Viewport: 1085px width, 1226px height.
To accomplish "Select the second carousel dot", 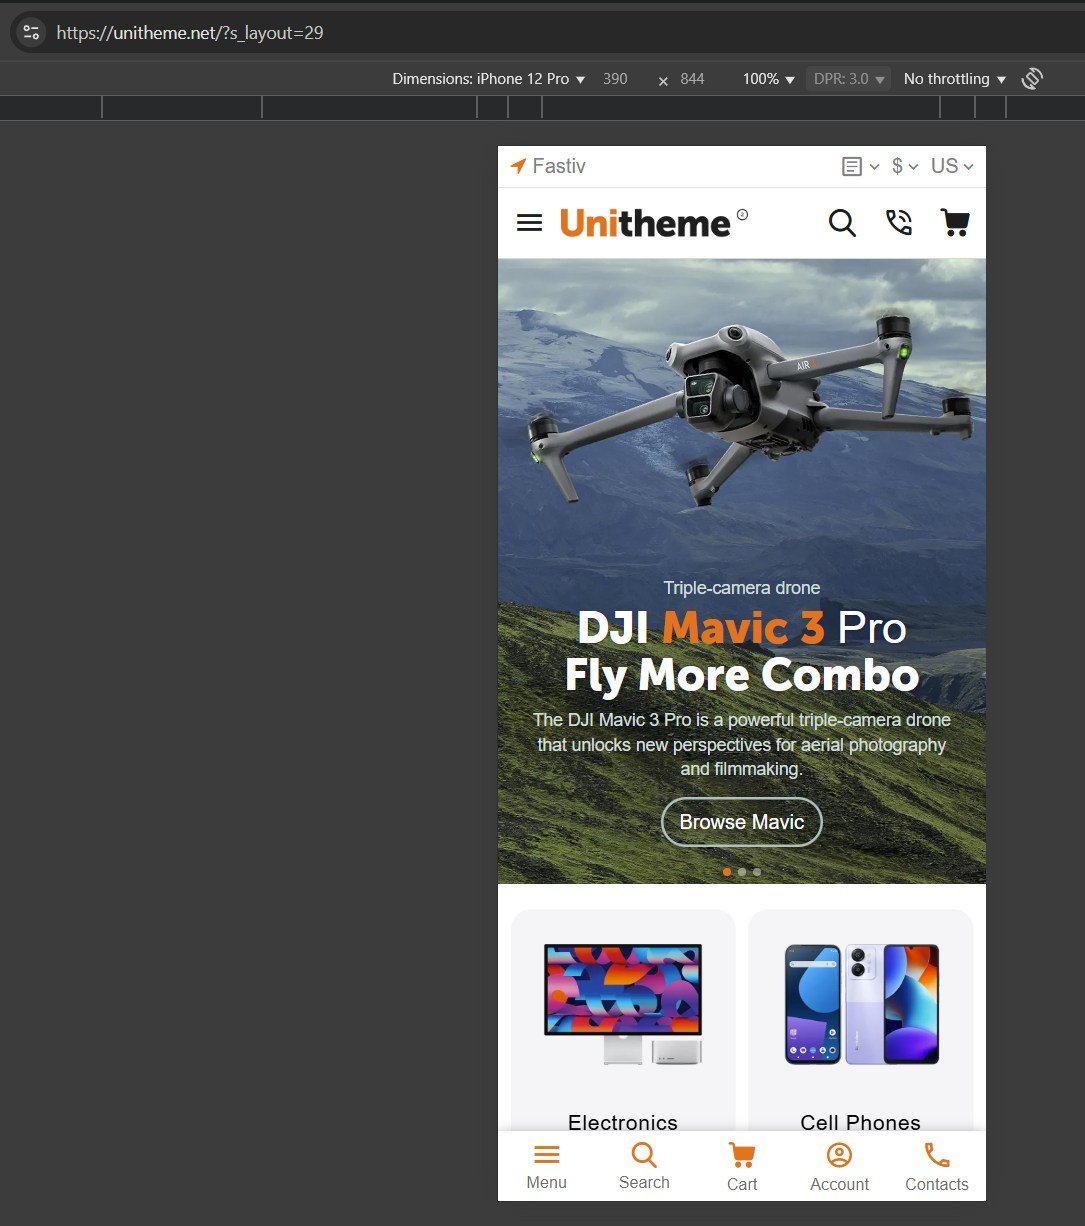I will click(x=742, y=872).
